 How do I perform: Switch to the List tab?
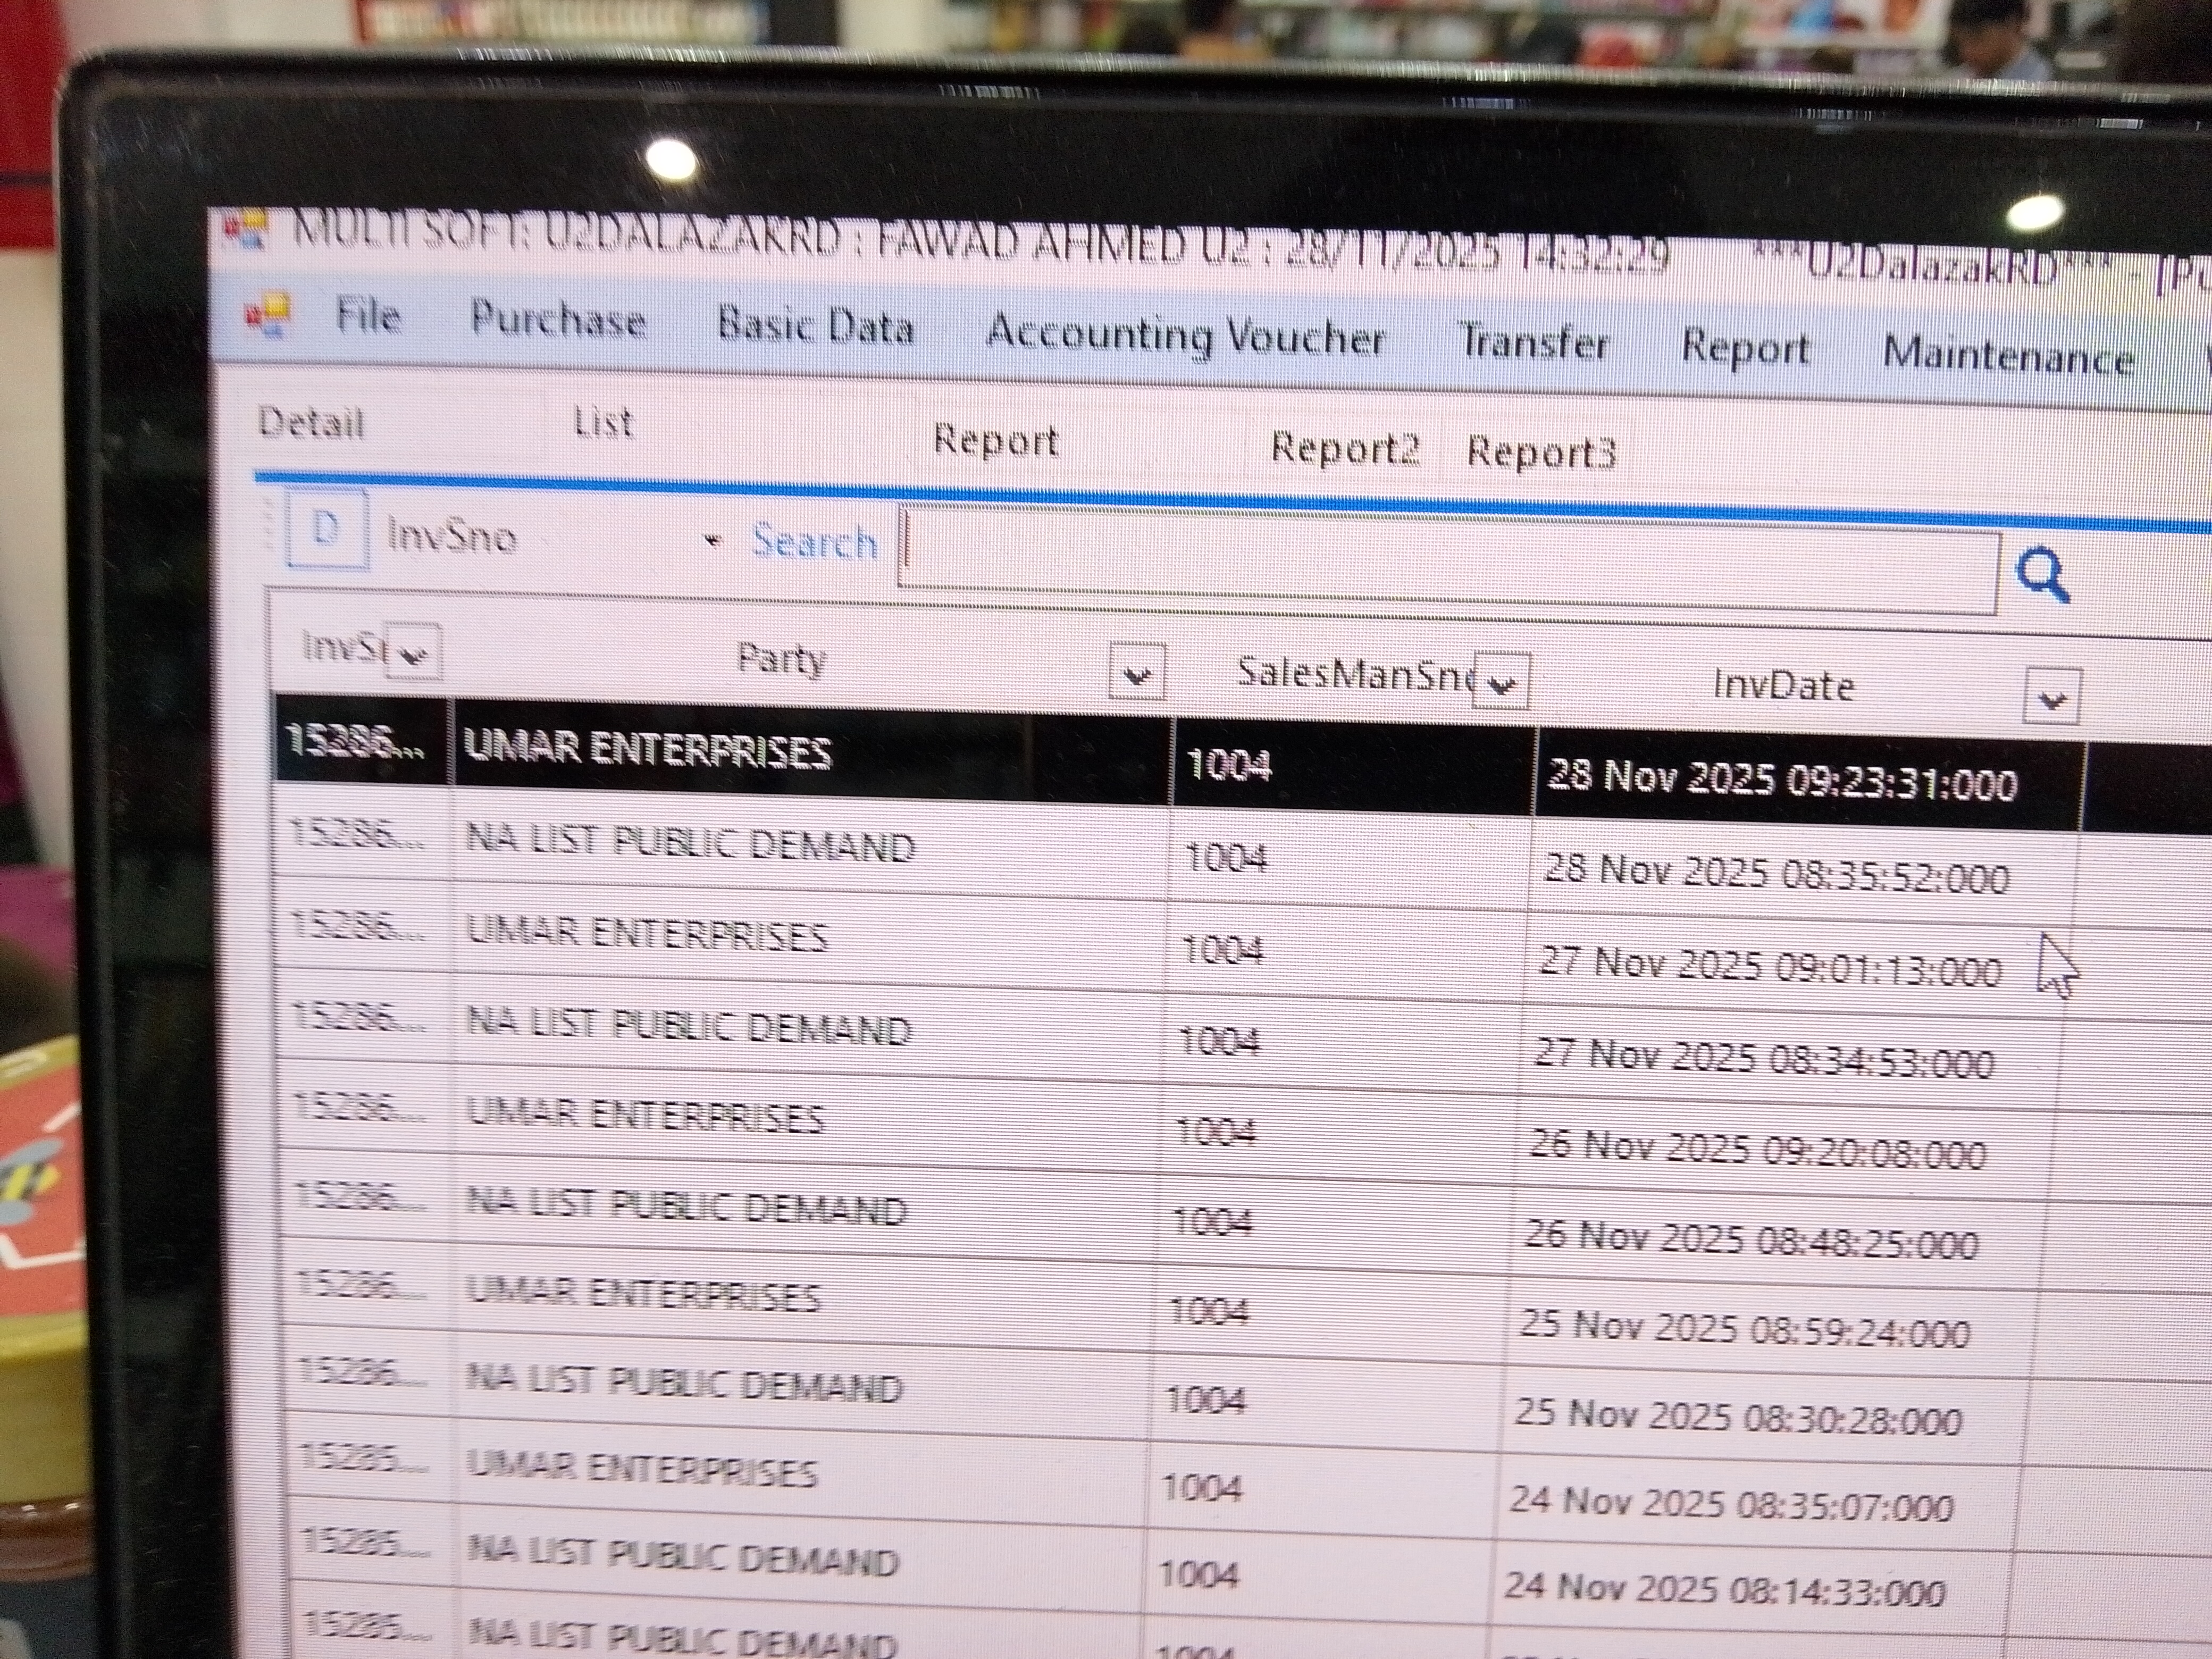tap(603, 423)
